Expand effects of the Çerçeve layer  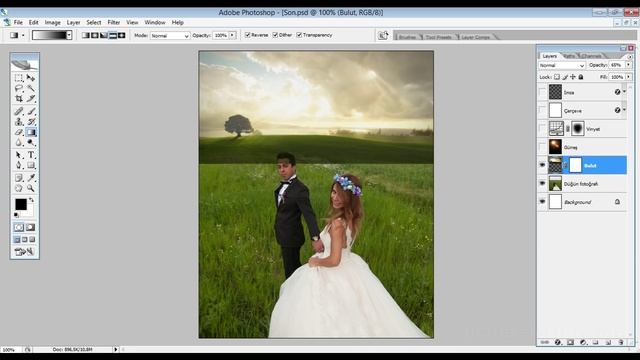point(624,109)
